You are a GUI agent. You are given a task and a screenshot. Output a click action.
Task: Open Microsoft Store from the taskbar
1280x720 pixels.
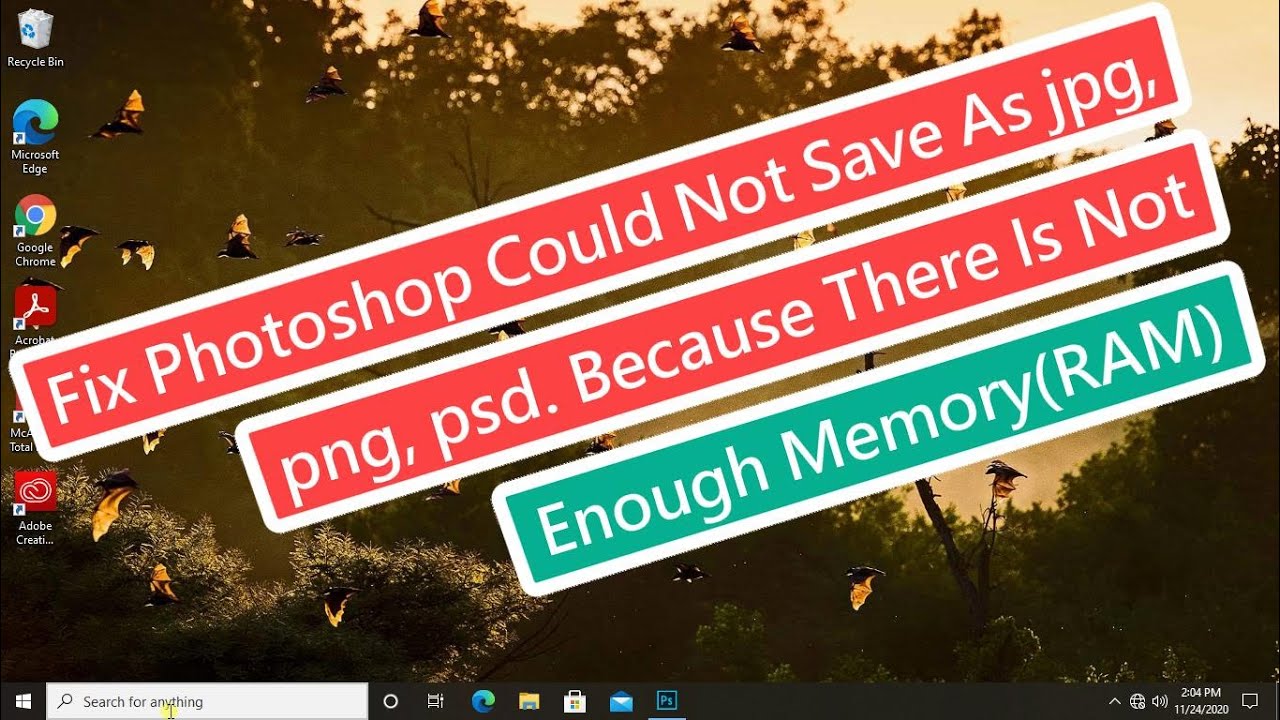pyautogui.click(x=574, y=701)
